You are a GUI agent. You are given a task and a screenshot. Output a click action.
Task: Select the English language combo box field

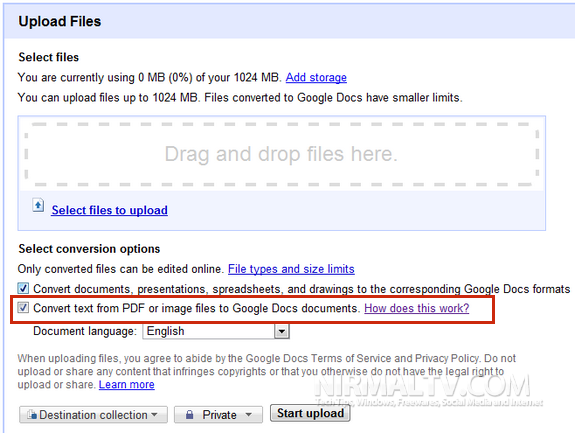pos(216,331)
